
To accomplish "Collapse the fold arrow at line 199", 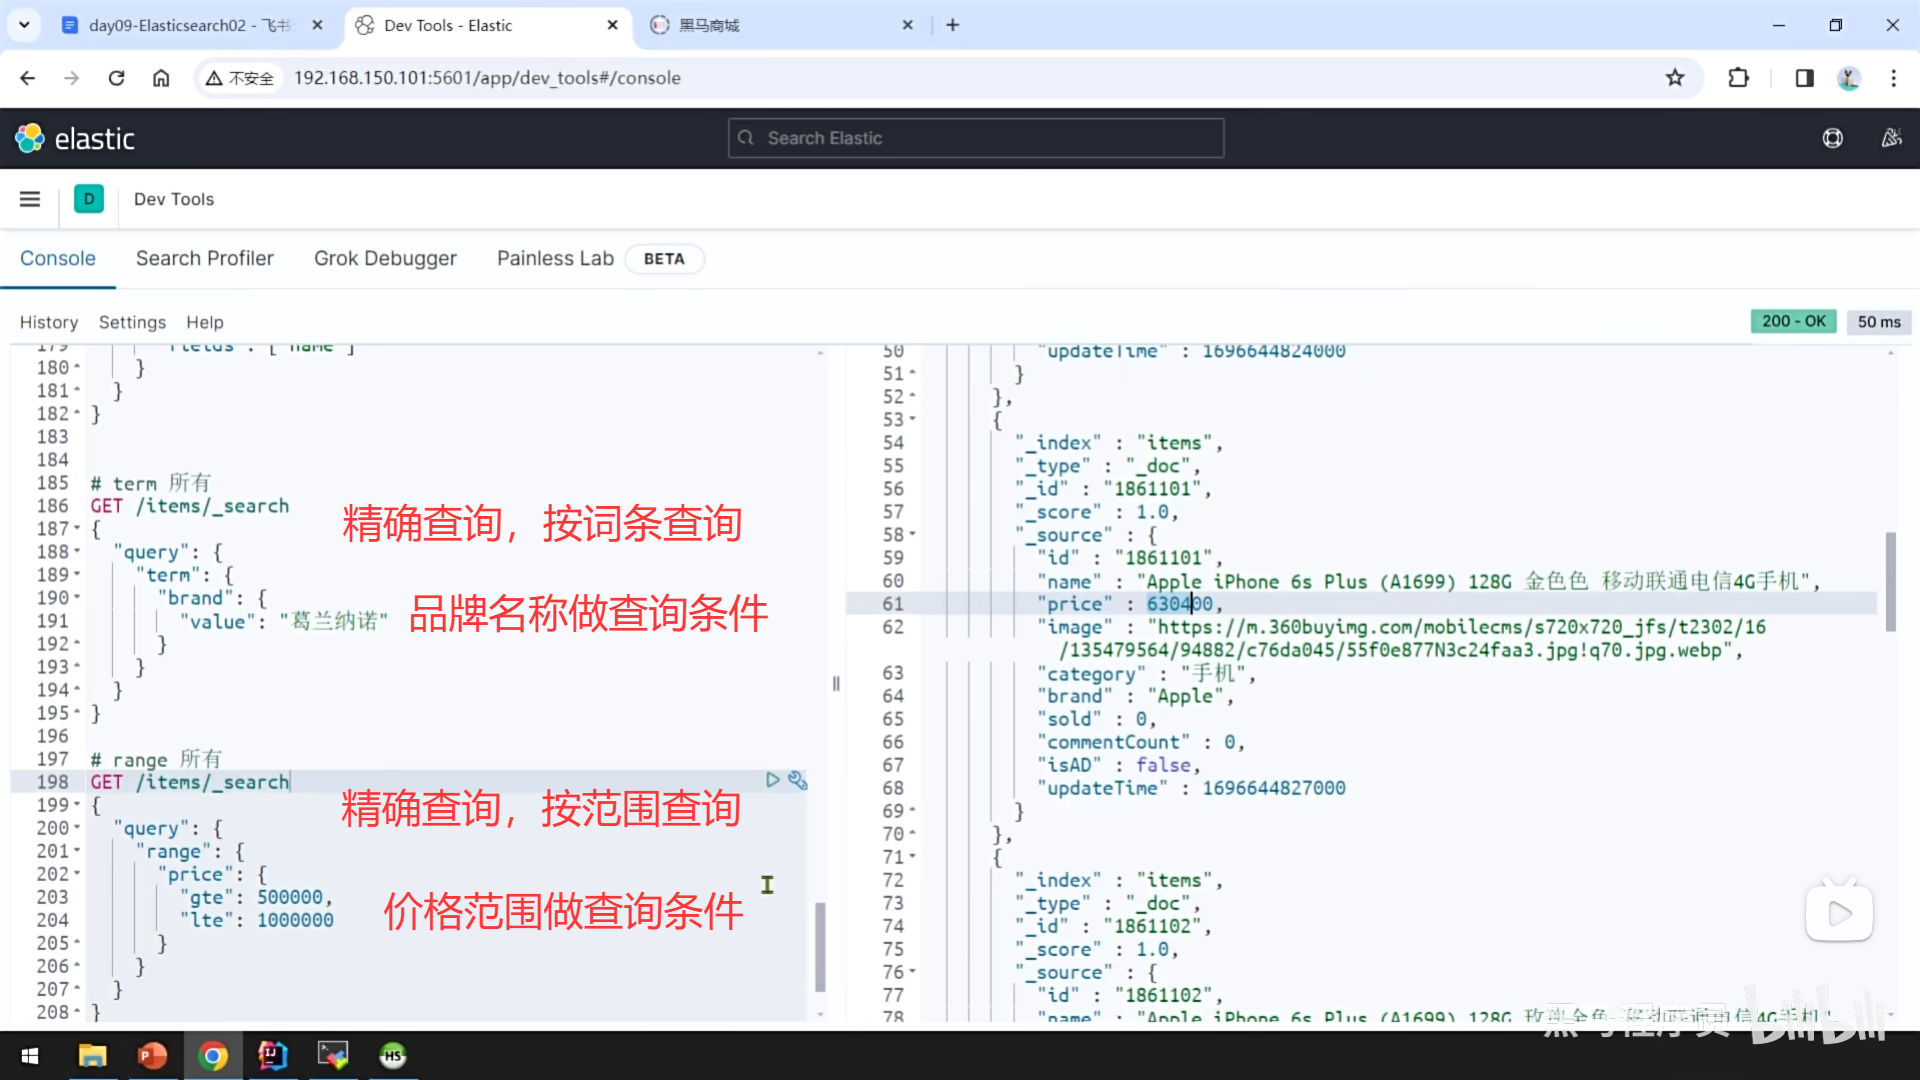I will pyautogui.click(x=78, y=805).
